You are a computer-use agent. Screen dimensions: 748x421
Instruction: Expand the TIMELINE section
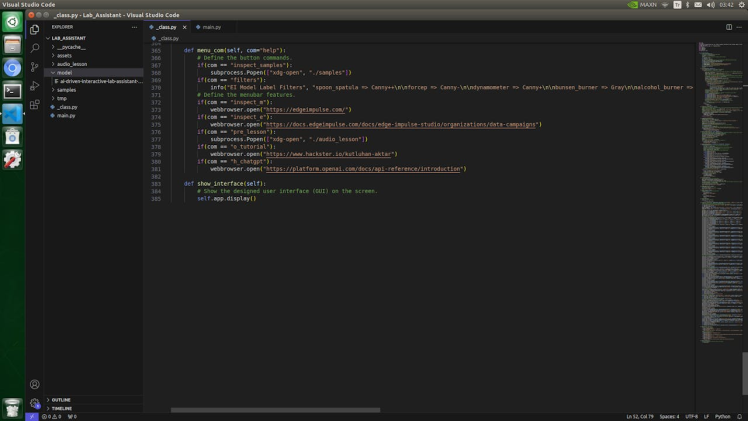61,408
